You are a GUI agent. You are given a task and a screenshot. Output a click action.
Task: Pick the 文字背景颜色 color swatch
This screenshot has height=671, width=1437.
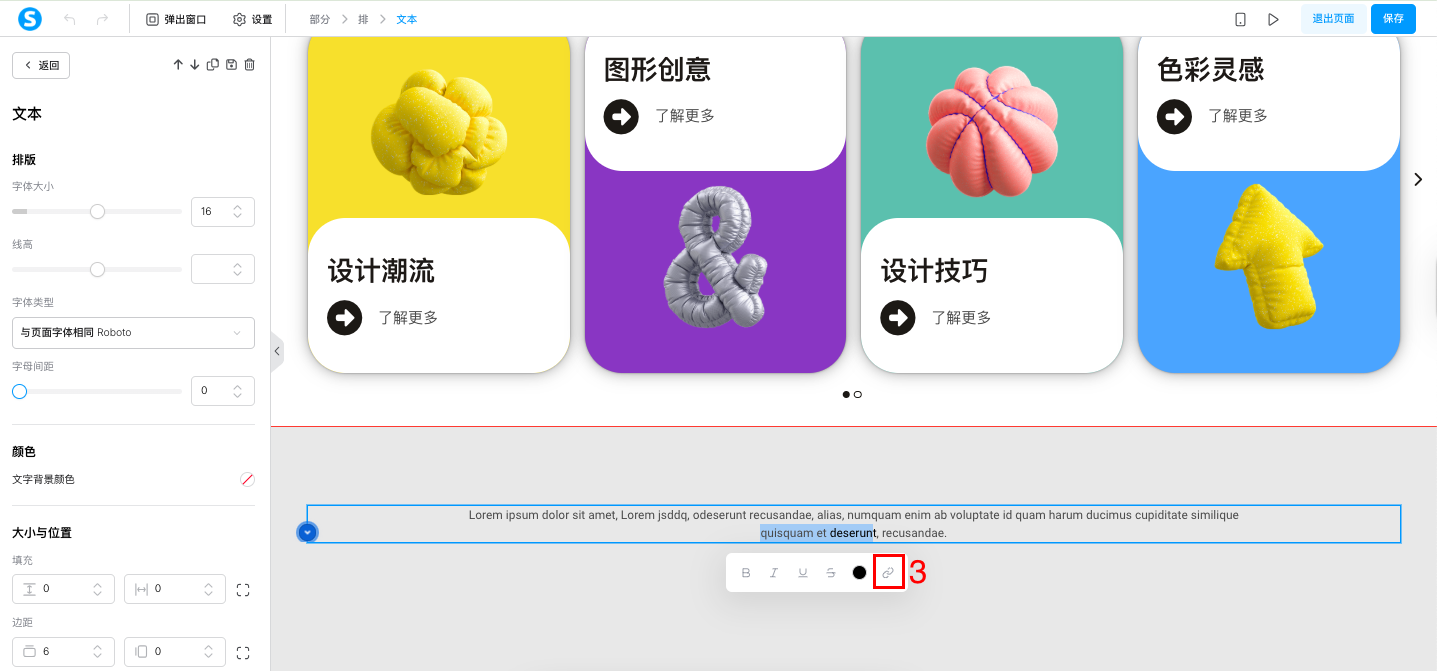tap(247, 480)
